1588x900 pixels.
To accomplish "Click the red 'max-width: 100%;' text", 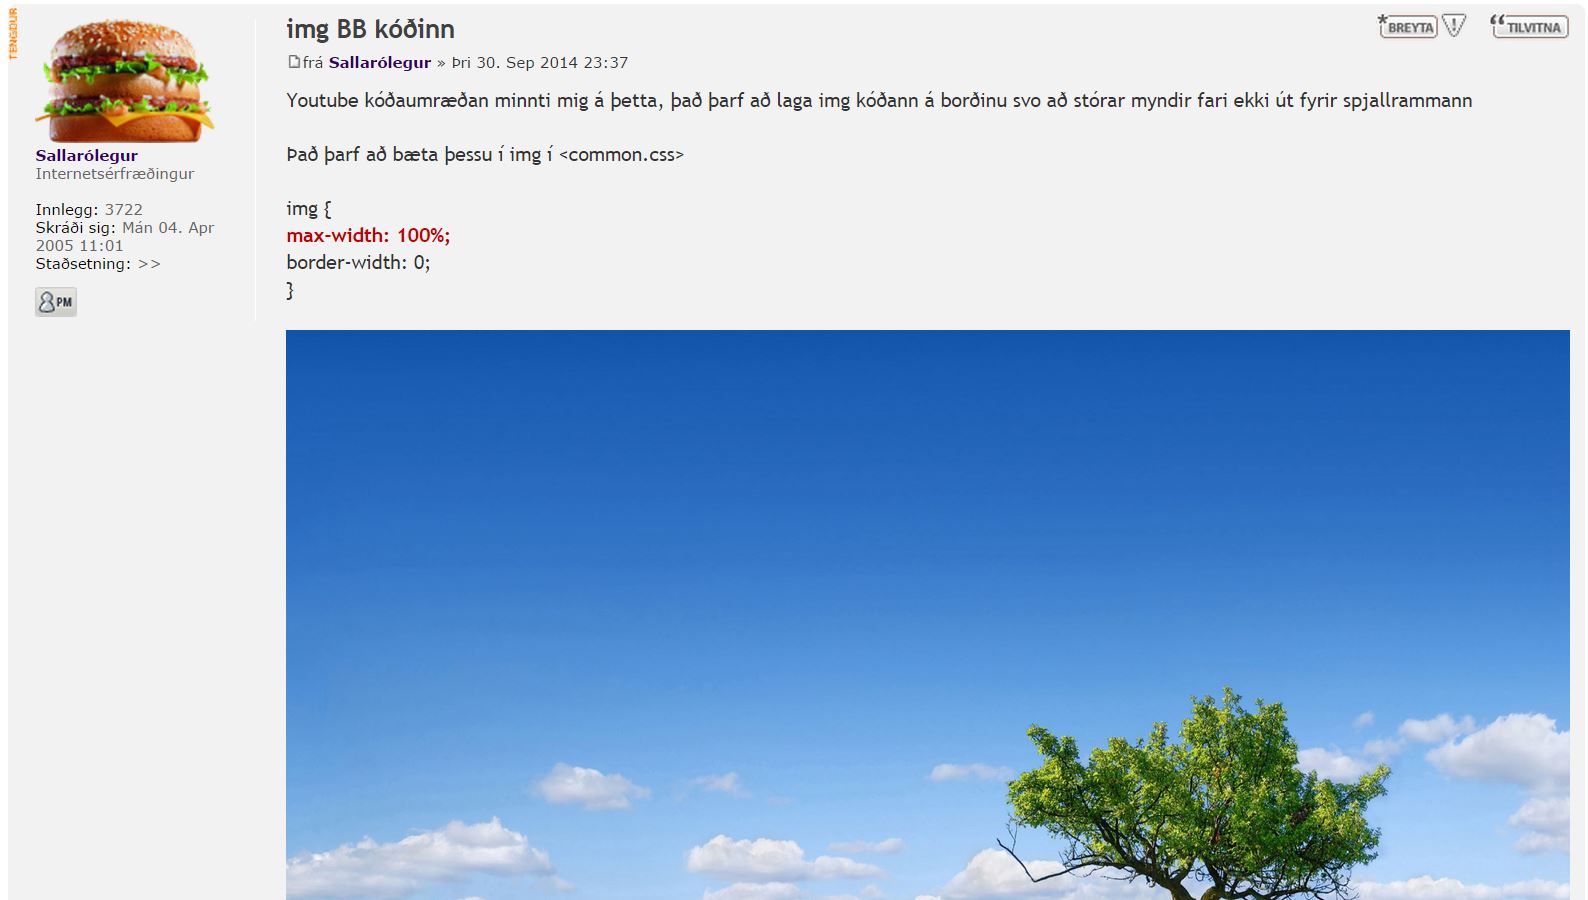I will coord(368,236).
